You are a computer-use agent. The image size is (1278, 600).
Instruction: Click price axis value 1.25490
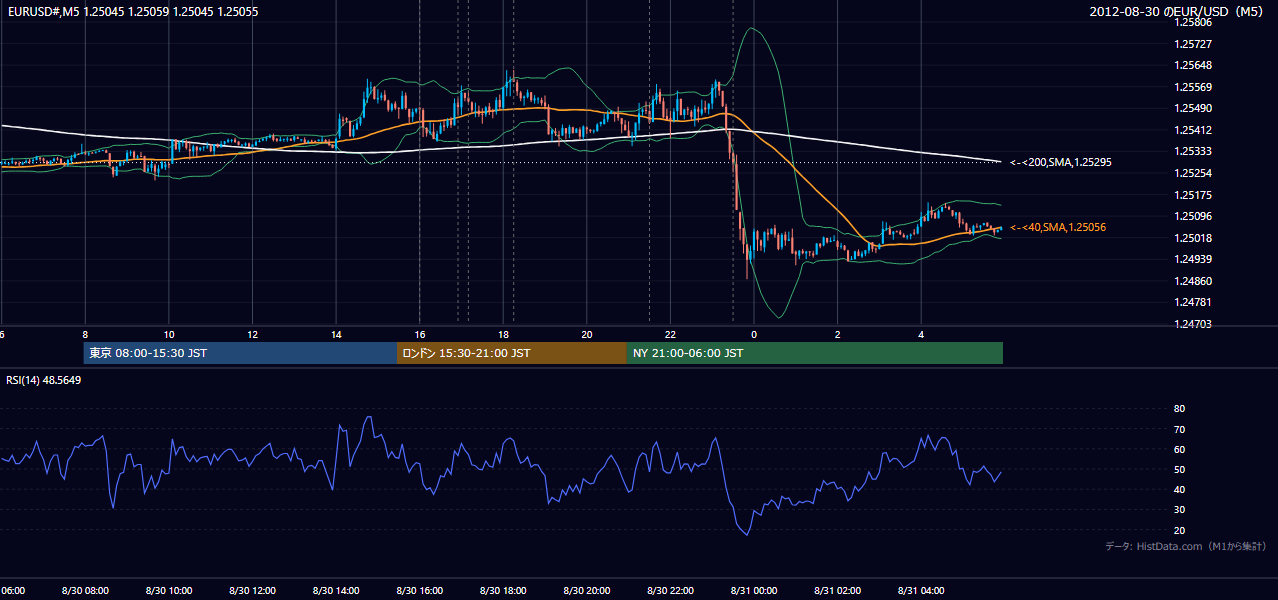(1193, 109)
